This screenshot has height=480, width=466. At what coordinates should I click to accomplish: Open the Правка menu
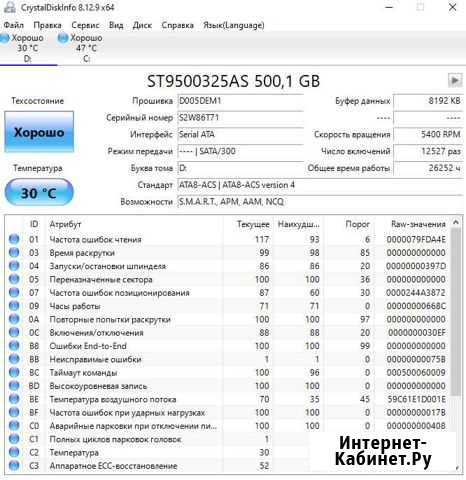pyautogui.click(x=47, y=25)
